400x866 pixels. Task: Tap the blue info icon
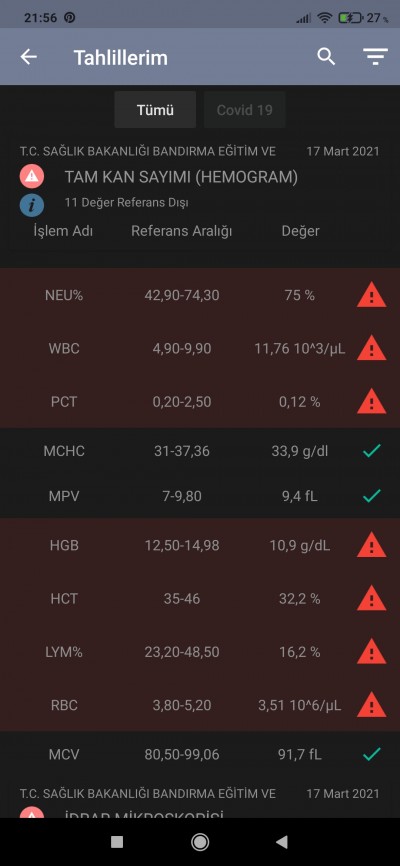32,205
